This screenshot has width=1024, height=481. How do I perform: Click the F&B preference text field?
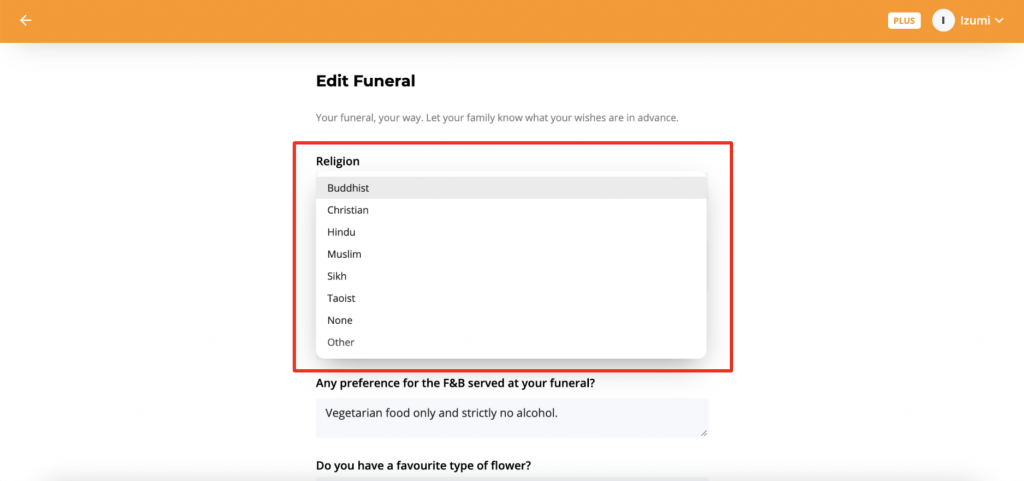512,418
